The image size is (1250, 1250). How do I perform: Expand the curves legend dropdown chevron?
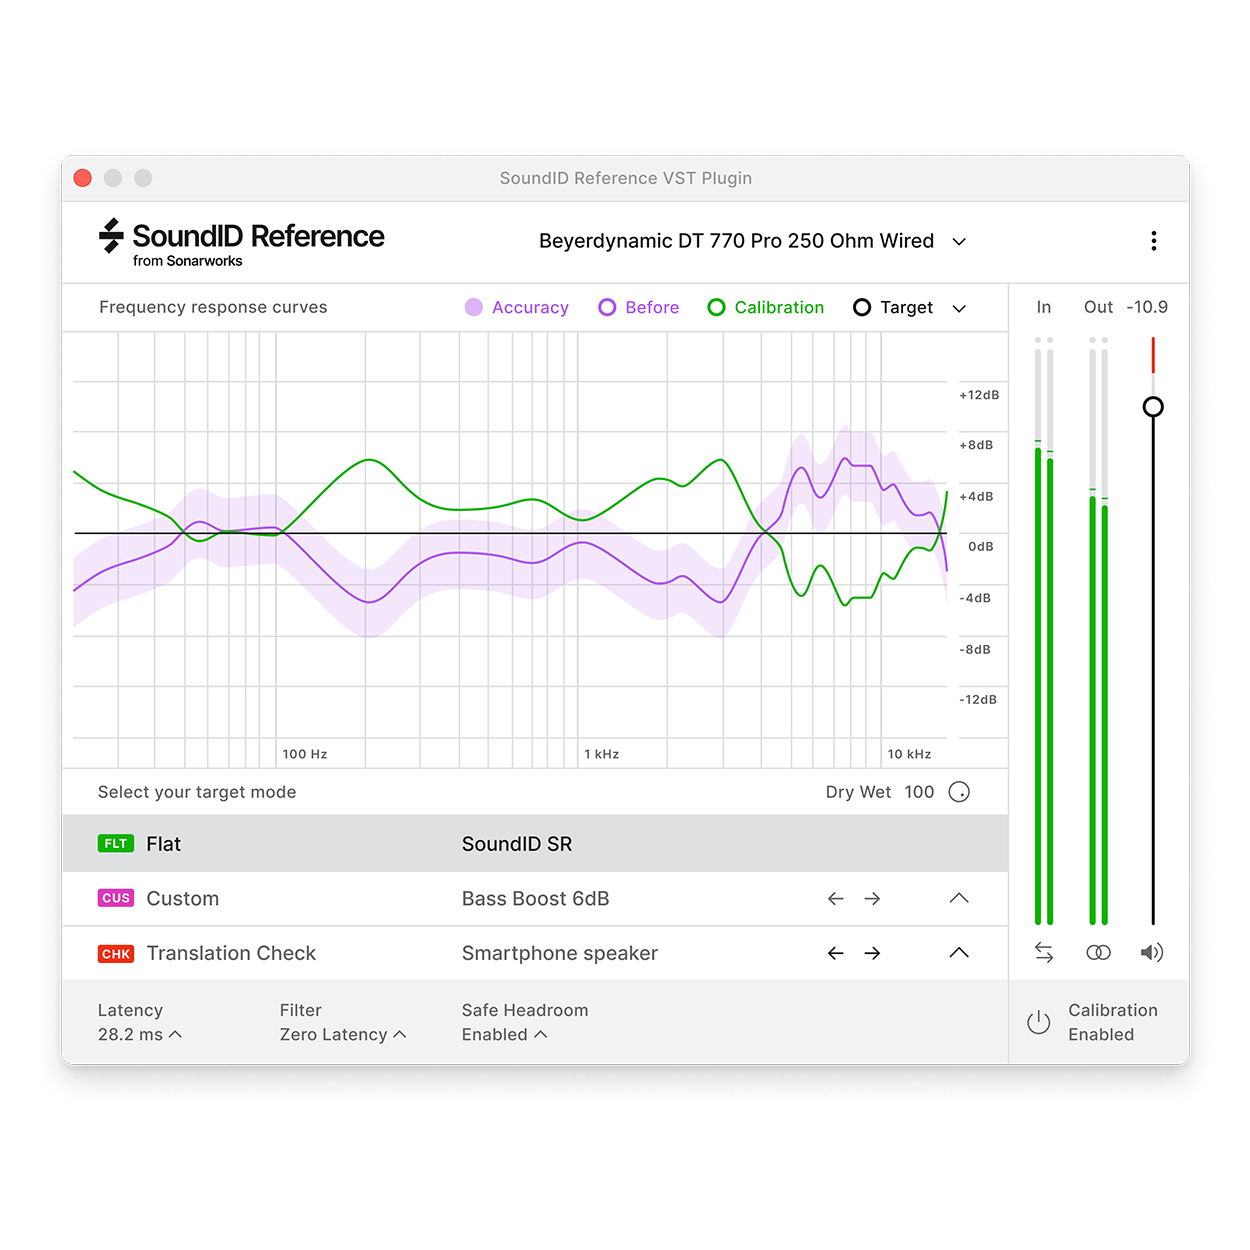pyautogui.click(x=959, y=308)
